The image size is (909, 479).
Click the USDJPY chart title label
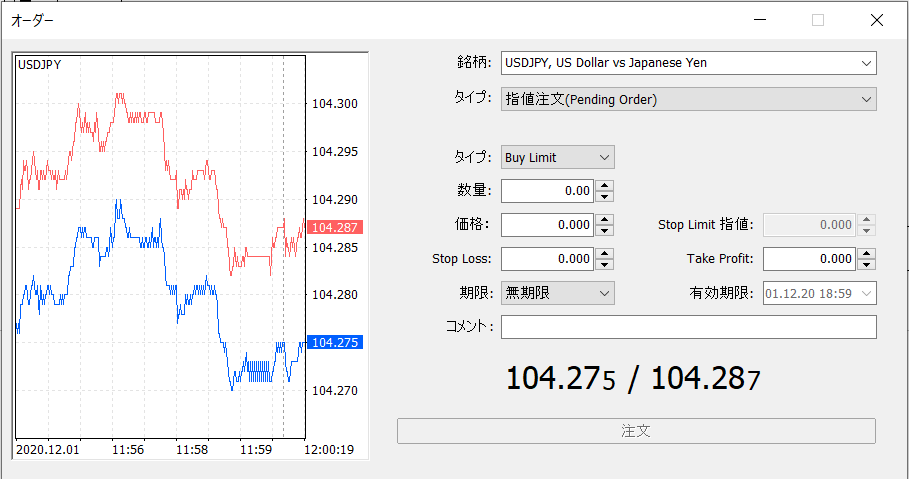coord(39,65)
